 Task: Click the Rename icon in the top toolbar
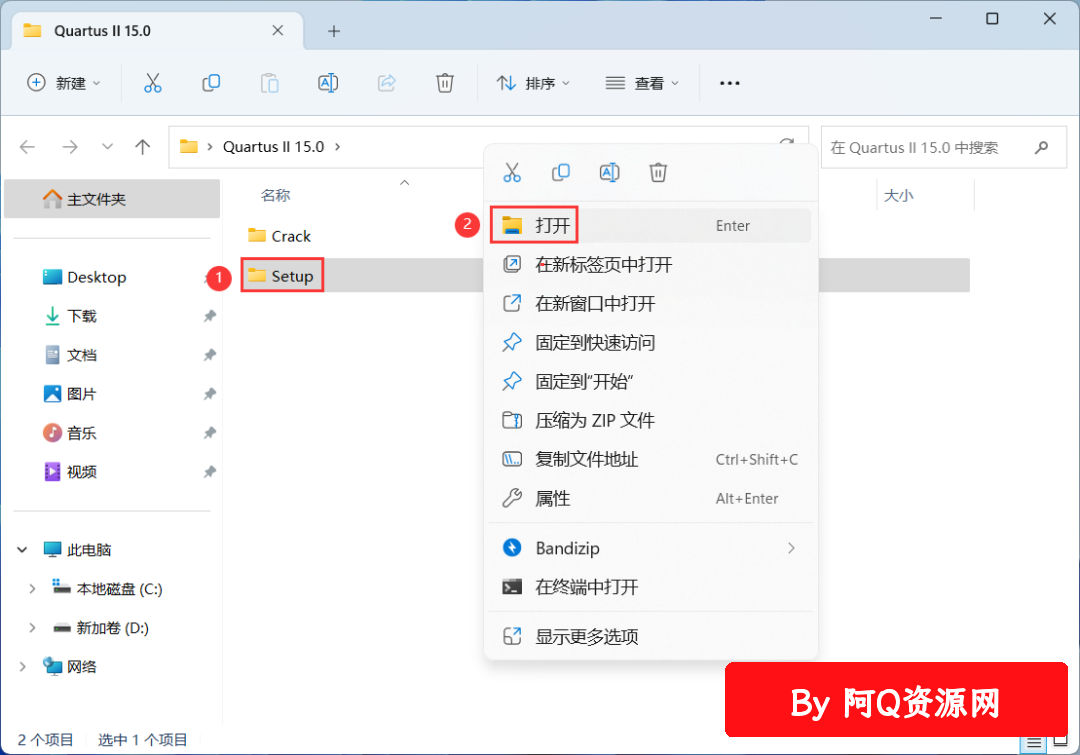[328, 83]
